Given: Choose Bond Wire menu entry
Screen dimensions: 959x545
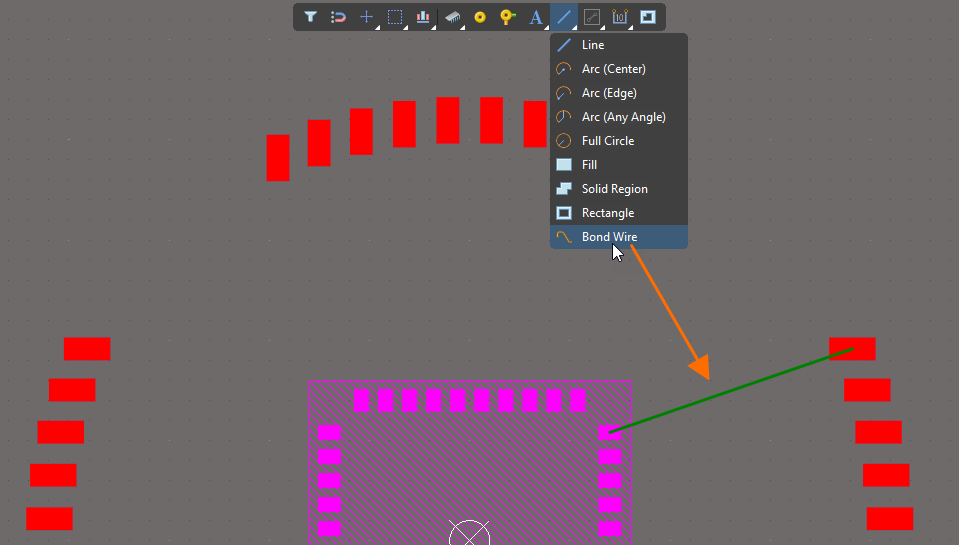Looking at the screenshot, I should pyautogui.click(x=619, y=237).
